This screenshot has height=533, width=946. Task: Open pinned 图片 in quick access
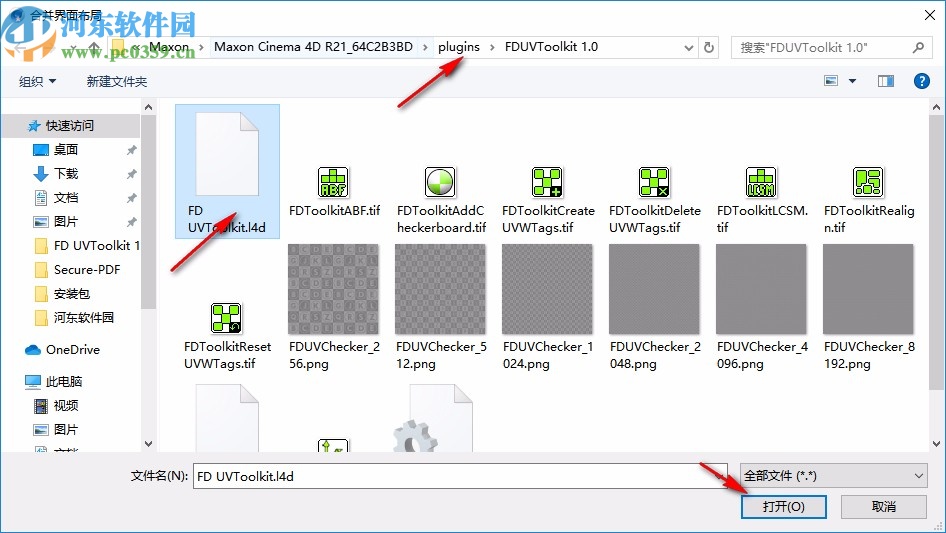coord(66,222)
